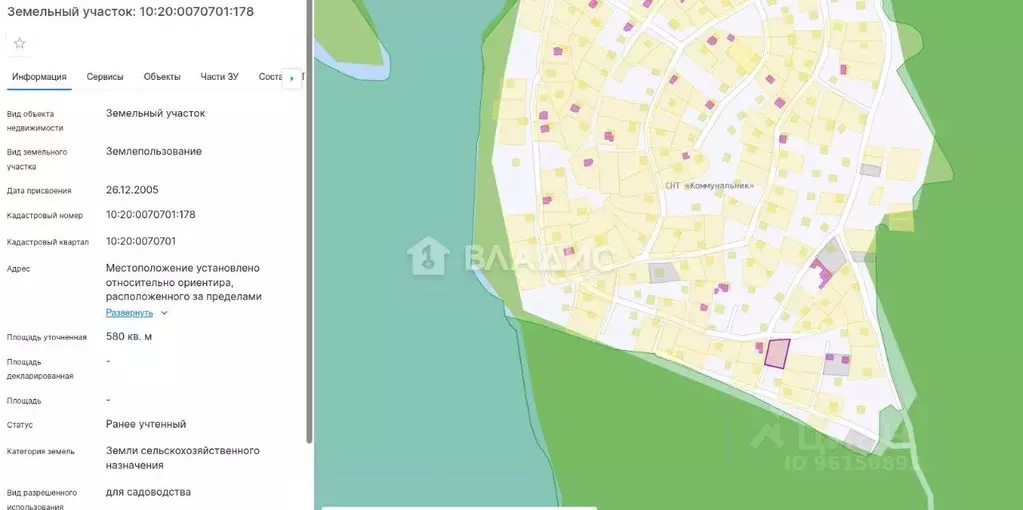This screenshot has height=510, width=1023.
Task: Switch to the Сервисы tab
Action: (x=105, y=77)
